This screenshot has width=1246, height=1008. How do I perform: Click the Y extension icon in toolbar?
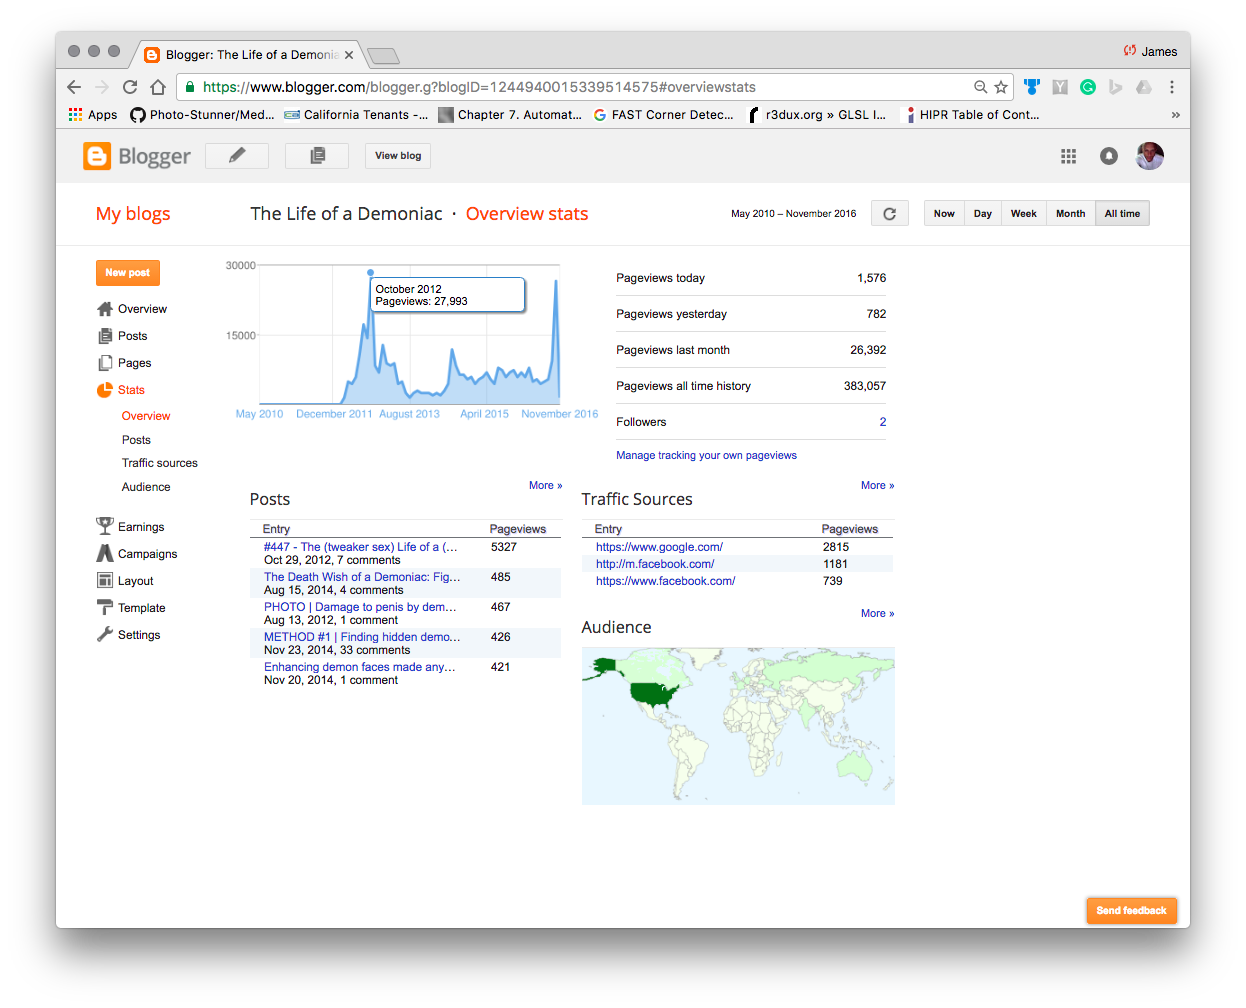[x=1060, y=87]
